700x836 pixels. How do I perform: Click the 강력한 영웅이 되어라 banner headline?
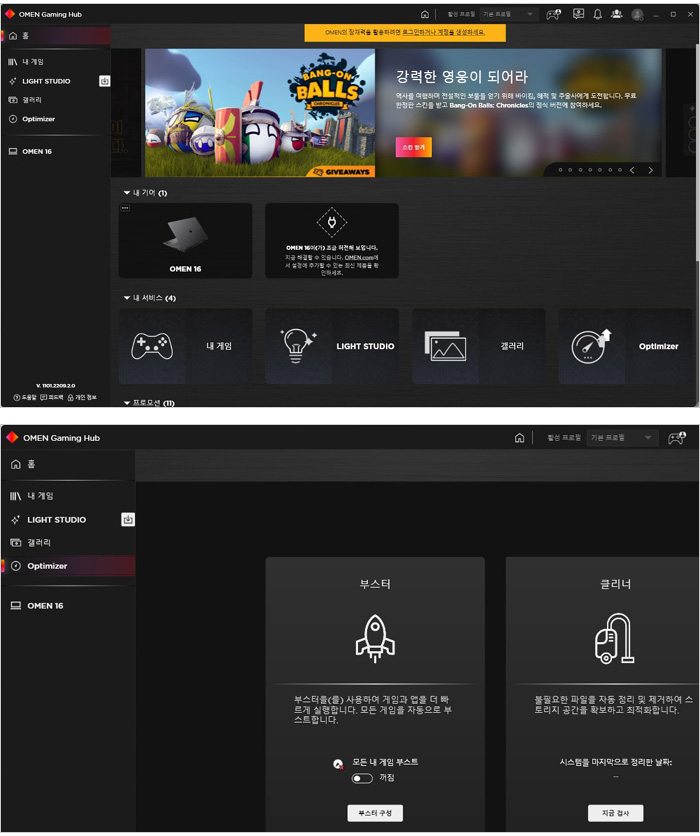(462, 77)
